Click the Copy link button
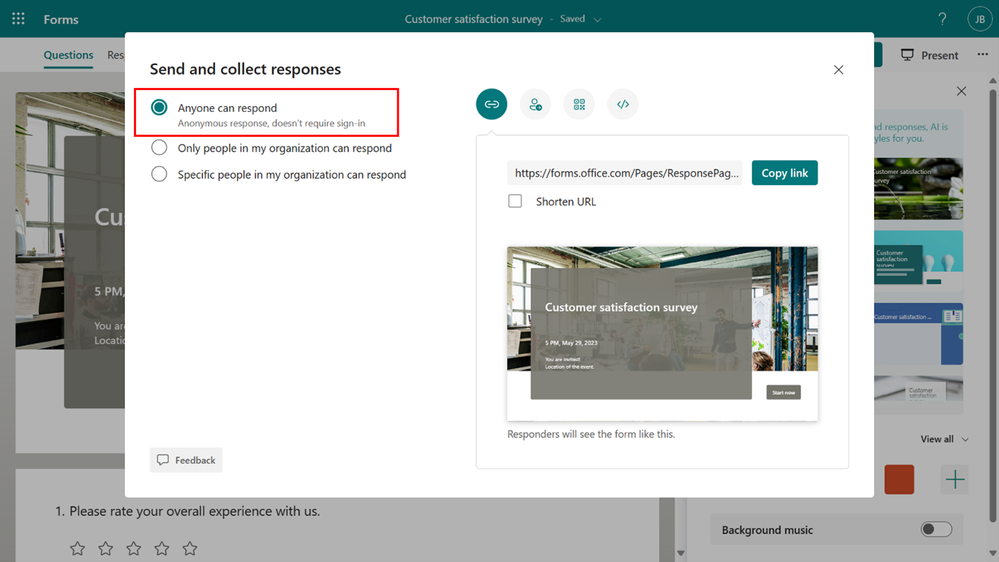 pos(784,173)
